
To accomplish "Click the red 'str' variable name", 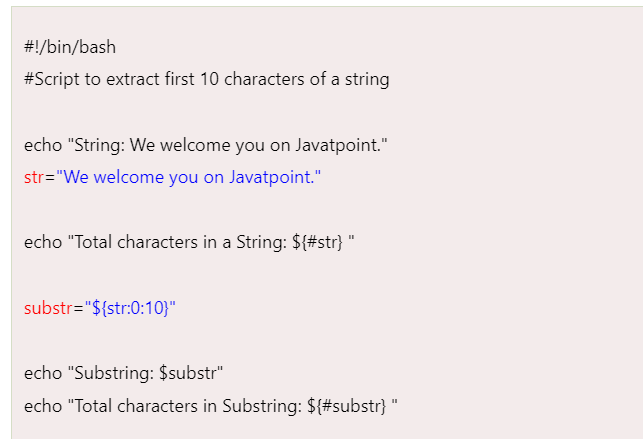I will [34, 177].
